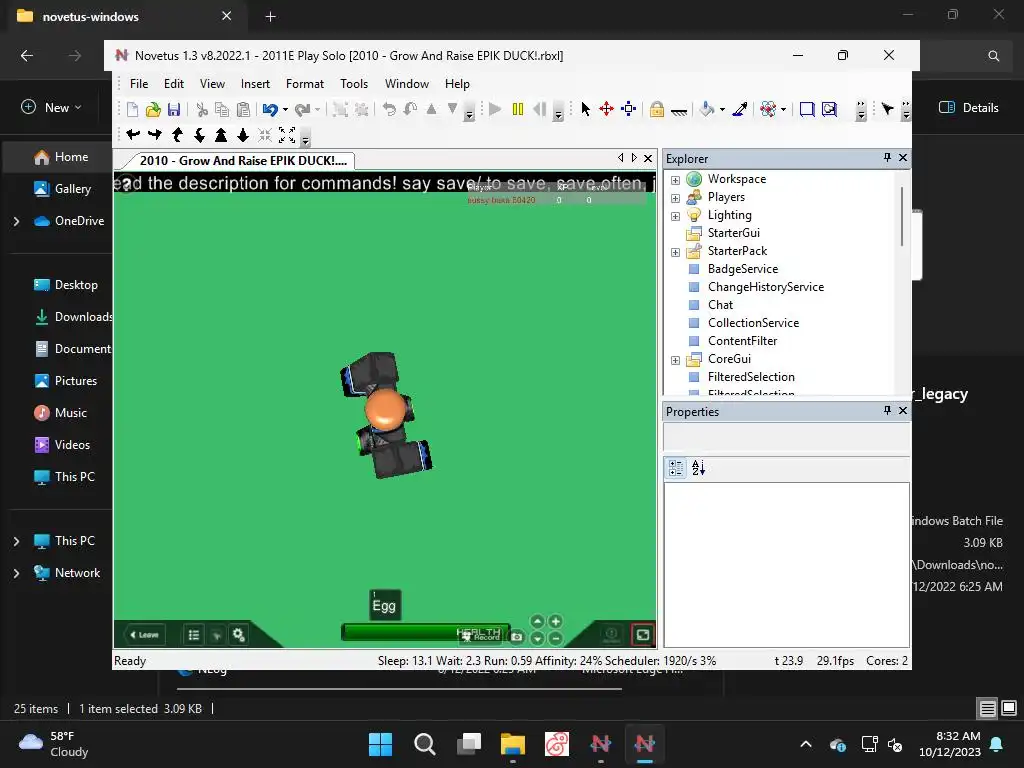Viewport: 1024px width, 768px height.
Task: Select BadgeService in the Explorer
Action: click(x=743, y=268)
